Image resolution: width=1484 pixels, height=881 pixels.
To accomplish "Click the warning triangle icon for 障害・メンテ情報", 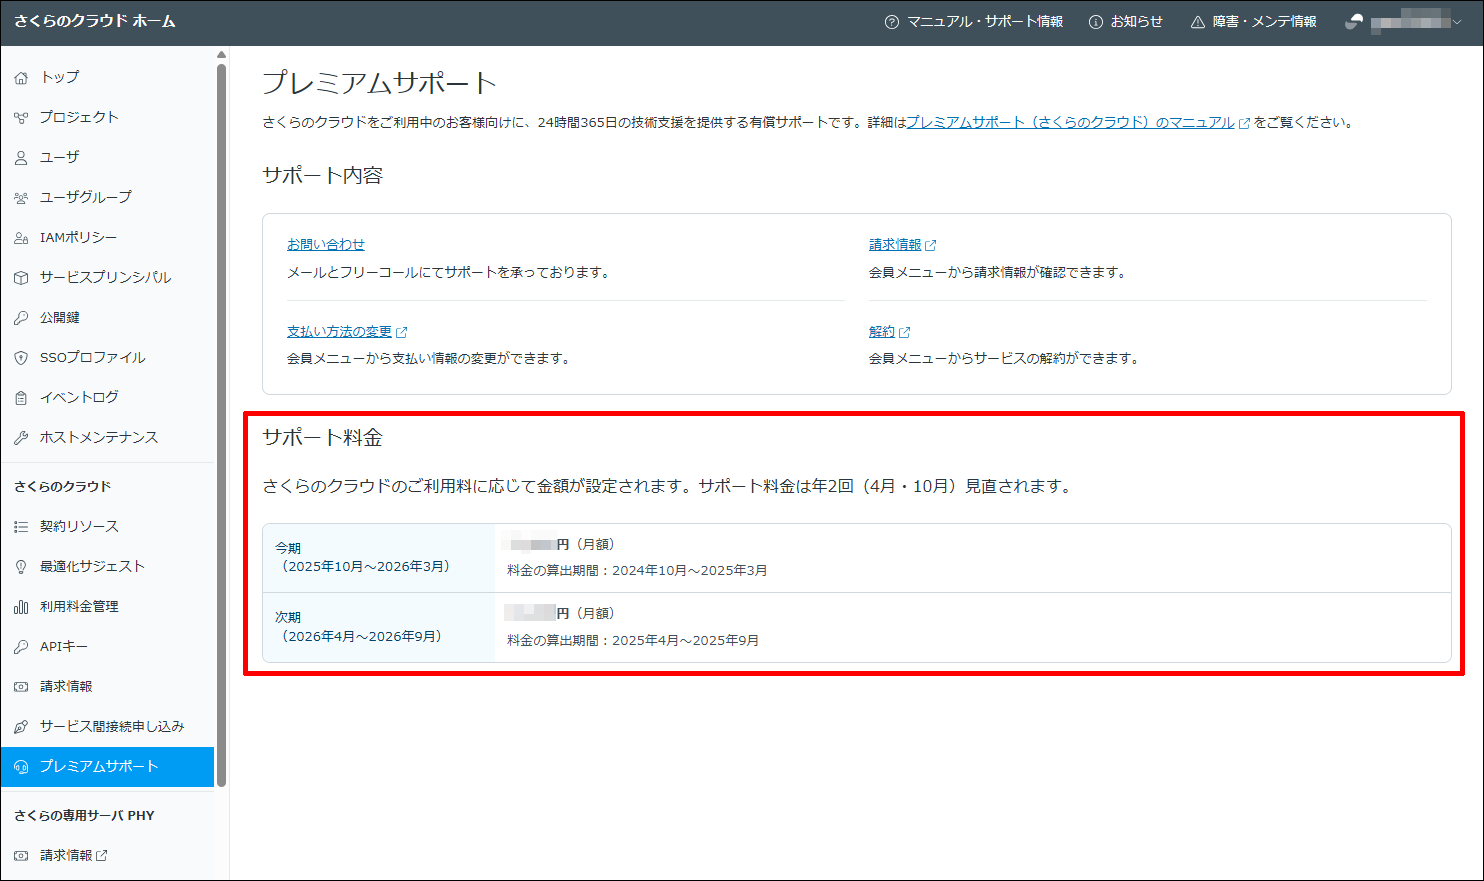I will [x=1197, y=22].
